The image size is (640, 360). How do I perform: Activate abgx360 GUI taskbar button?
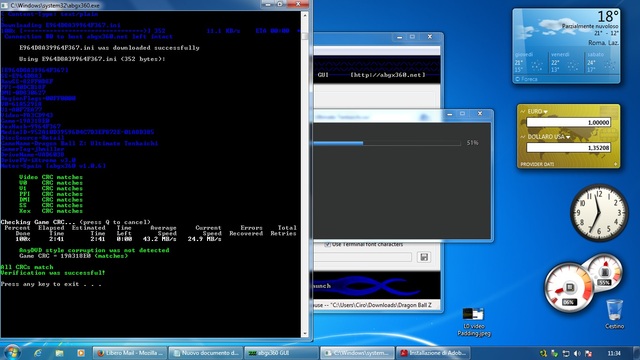[281, 353]
